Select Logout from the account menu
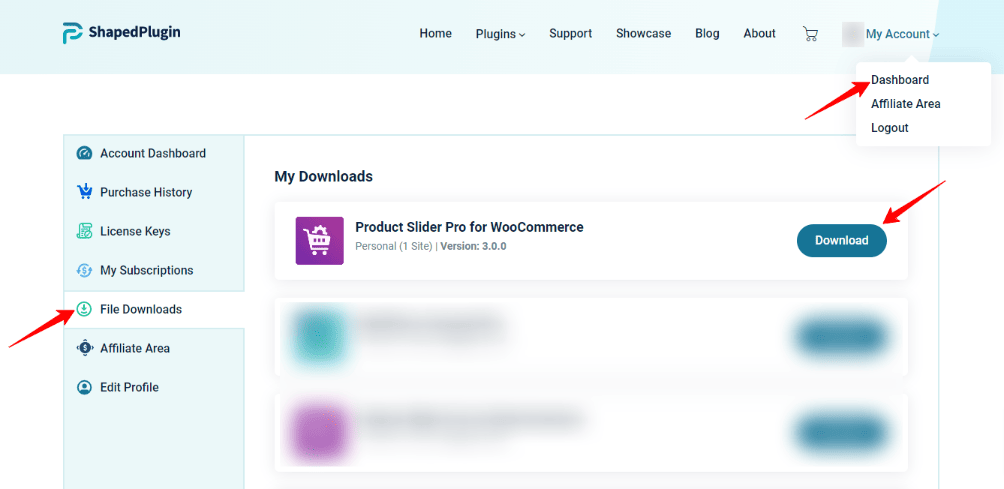 pyautogui.click(x=889, y=128)
